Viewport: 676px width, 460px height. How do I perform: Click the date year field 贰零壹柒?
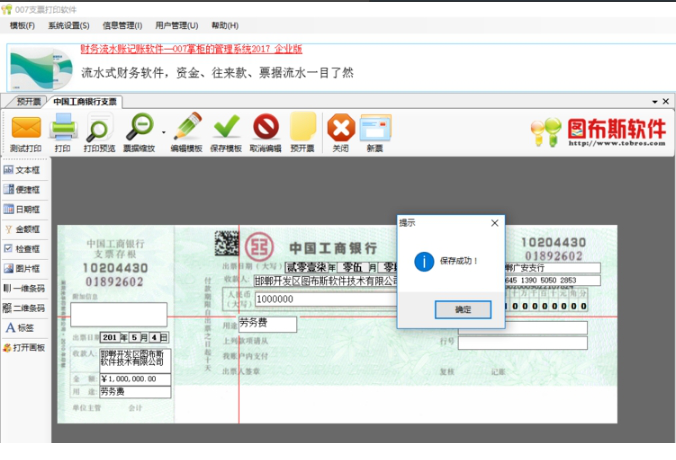pos(306,267)
